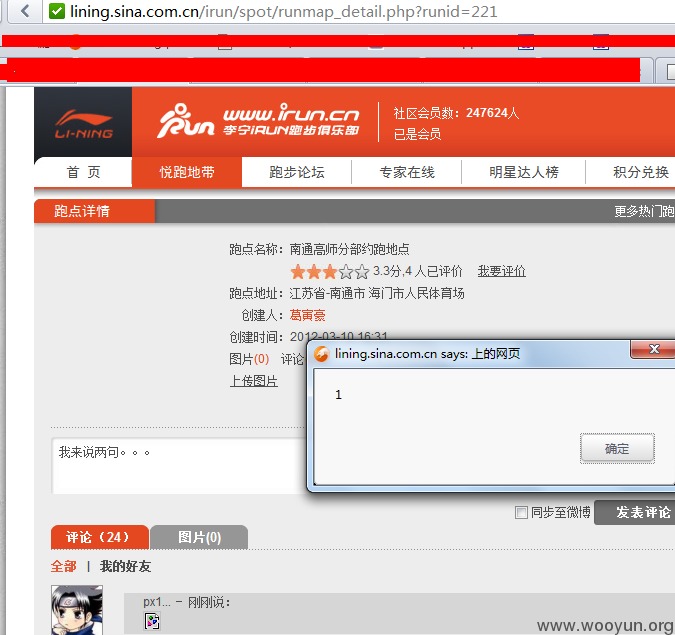Open creator 葛寅豪 profile link
Screen dimensions: 675x635
pos(307,315)
